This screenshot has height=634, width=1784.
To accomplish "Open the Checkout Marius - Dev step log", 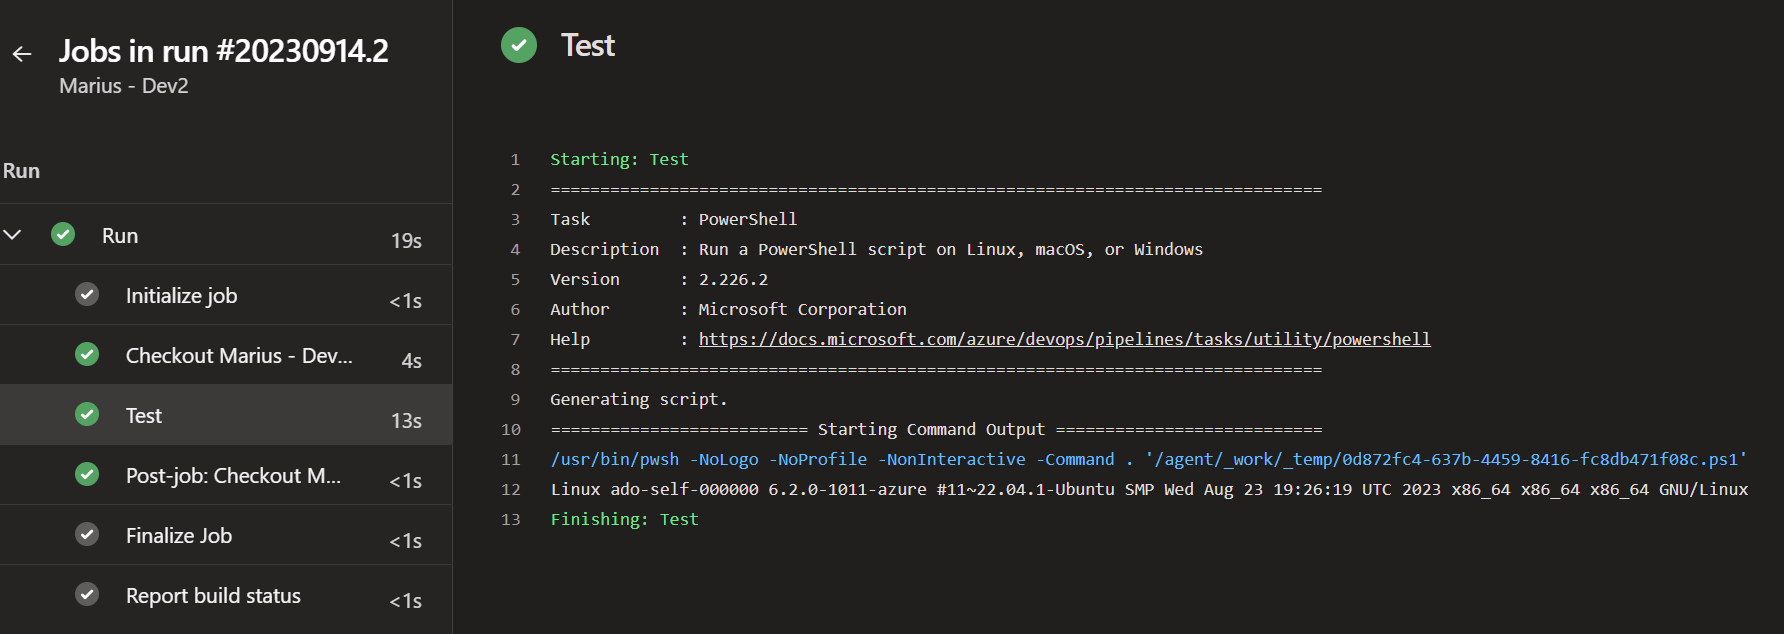I will click(x=238, y=356).
